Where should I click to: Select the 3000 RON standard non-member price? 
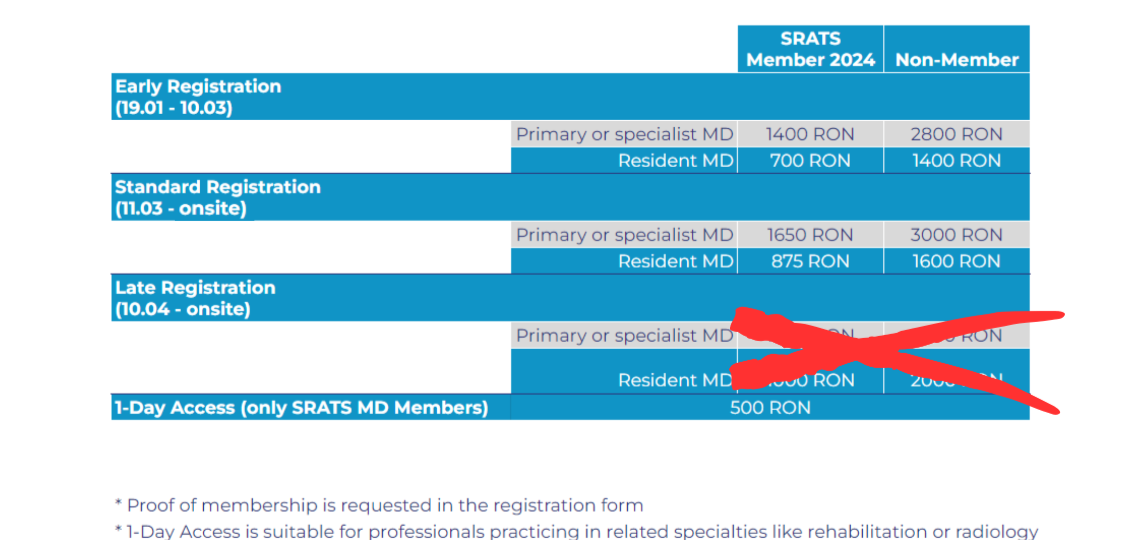tap(956, 235)
